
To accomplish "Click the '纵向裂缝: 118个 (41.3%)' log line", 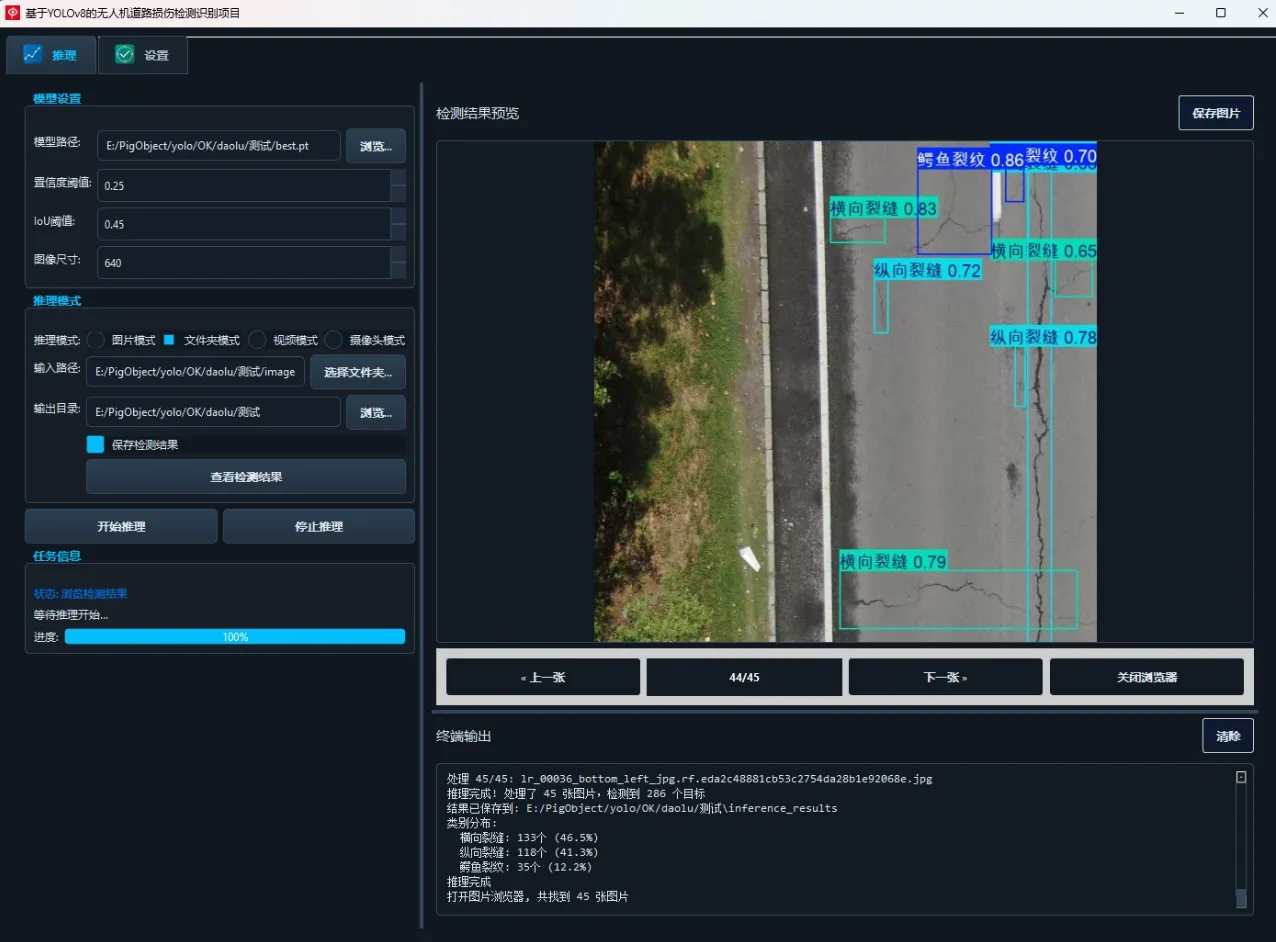I will click(x=528, y=852).
